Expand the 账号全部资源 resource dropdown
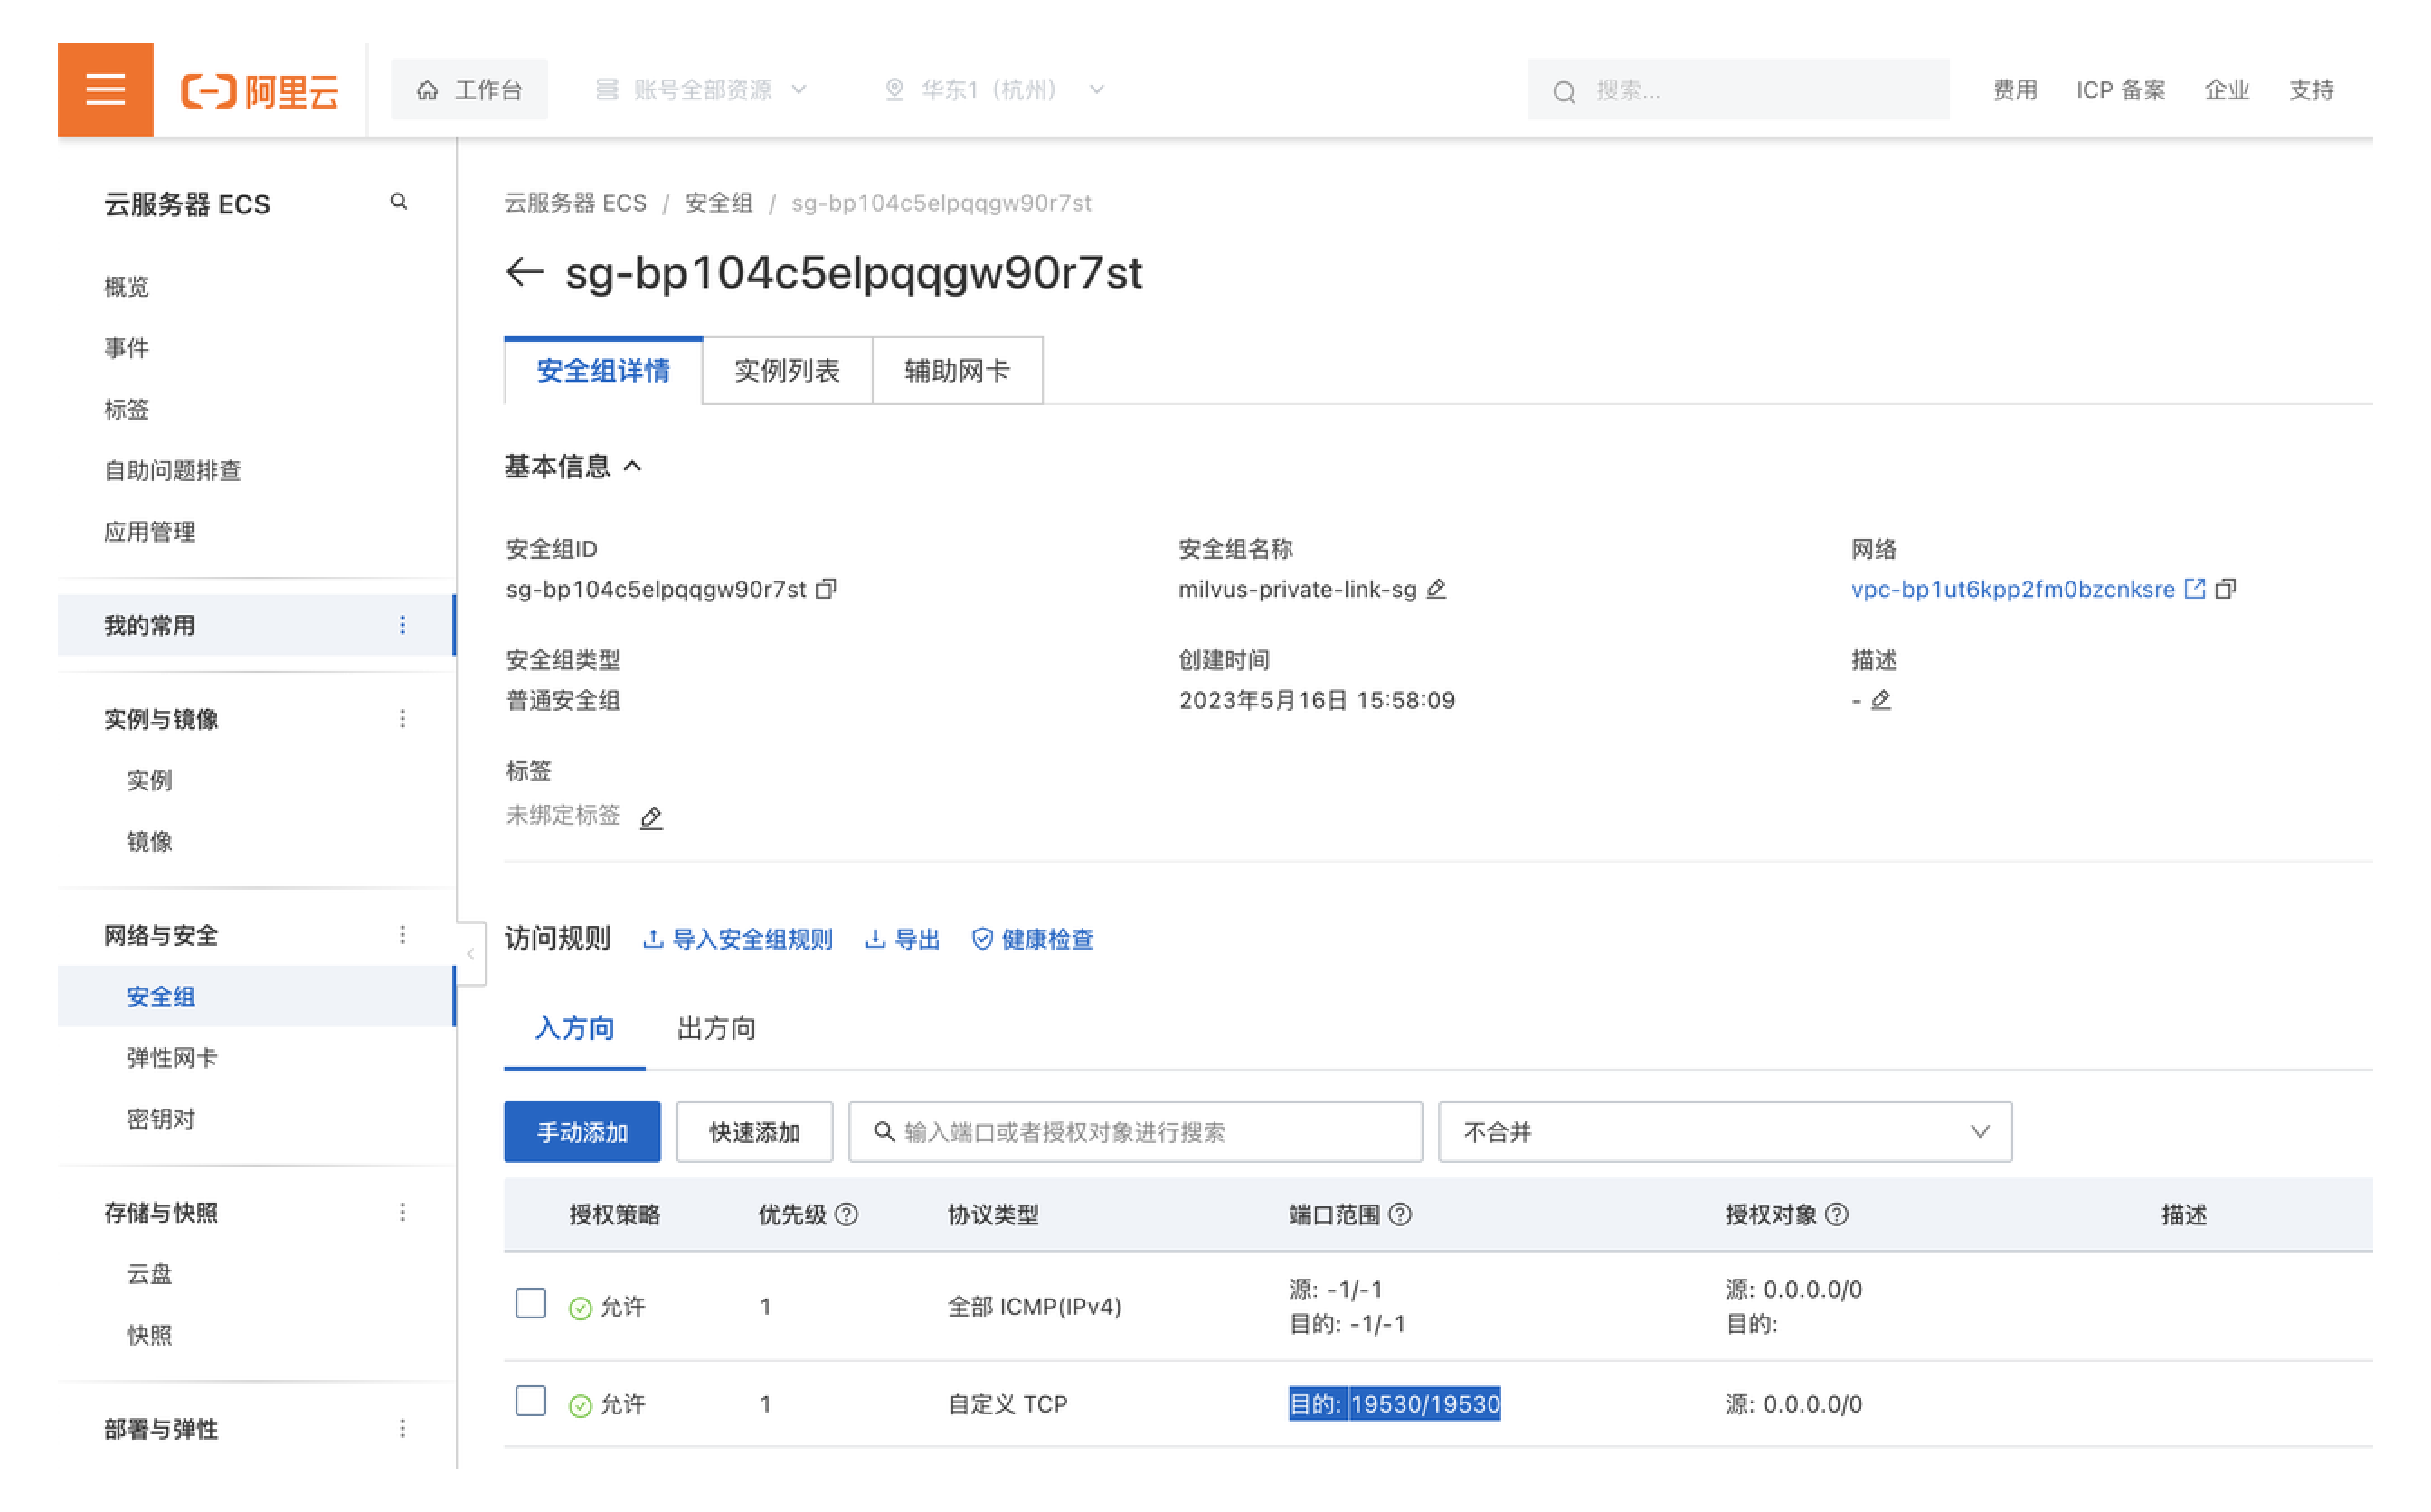The height and width of the screenshot is (1512, 2431). coord(703,90)
